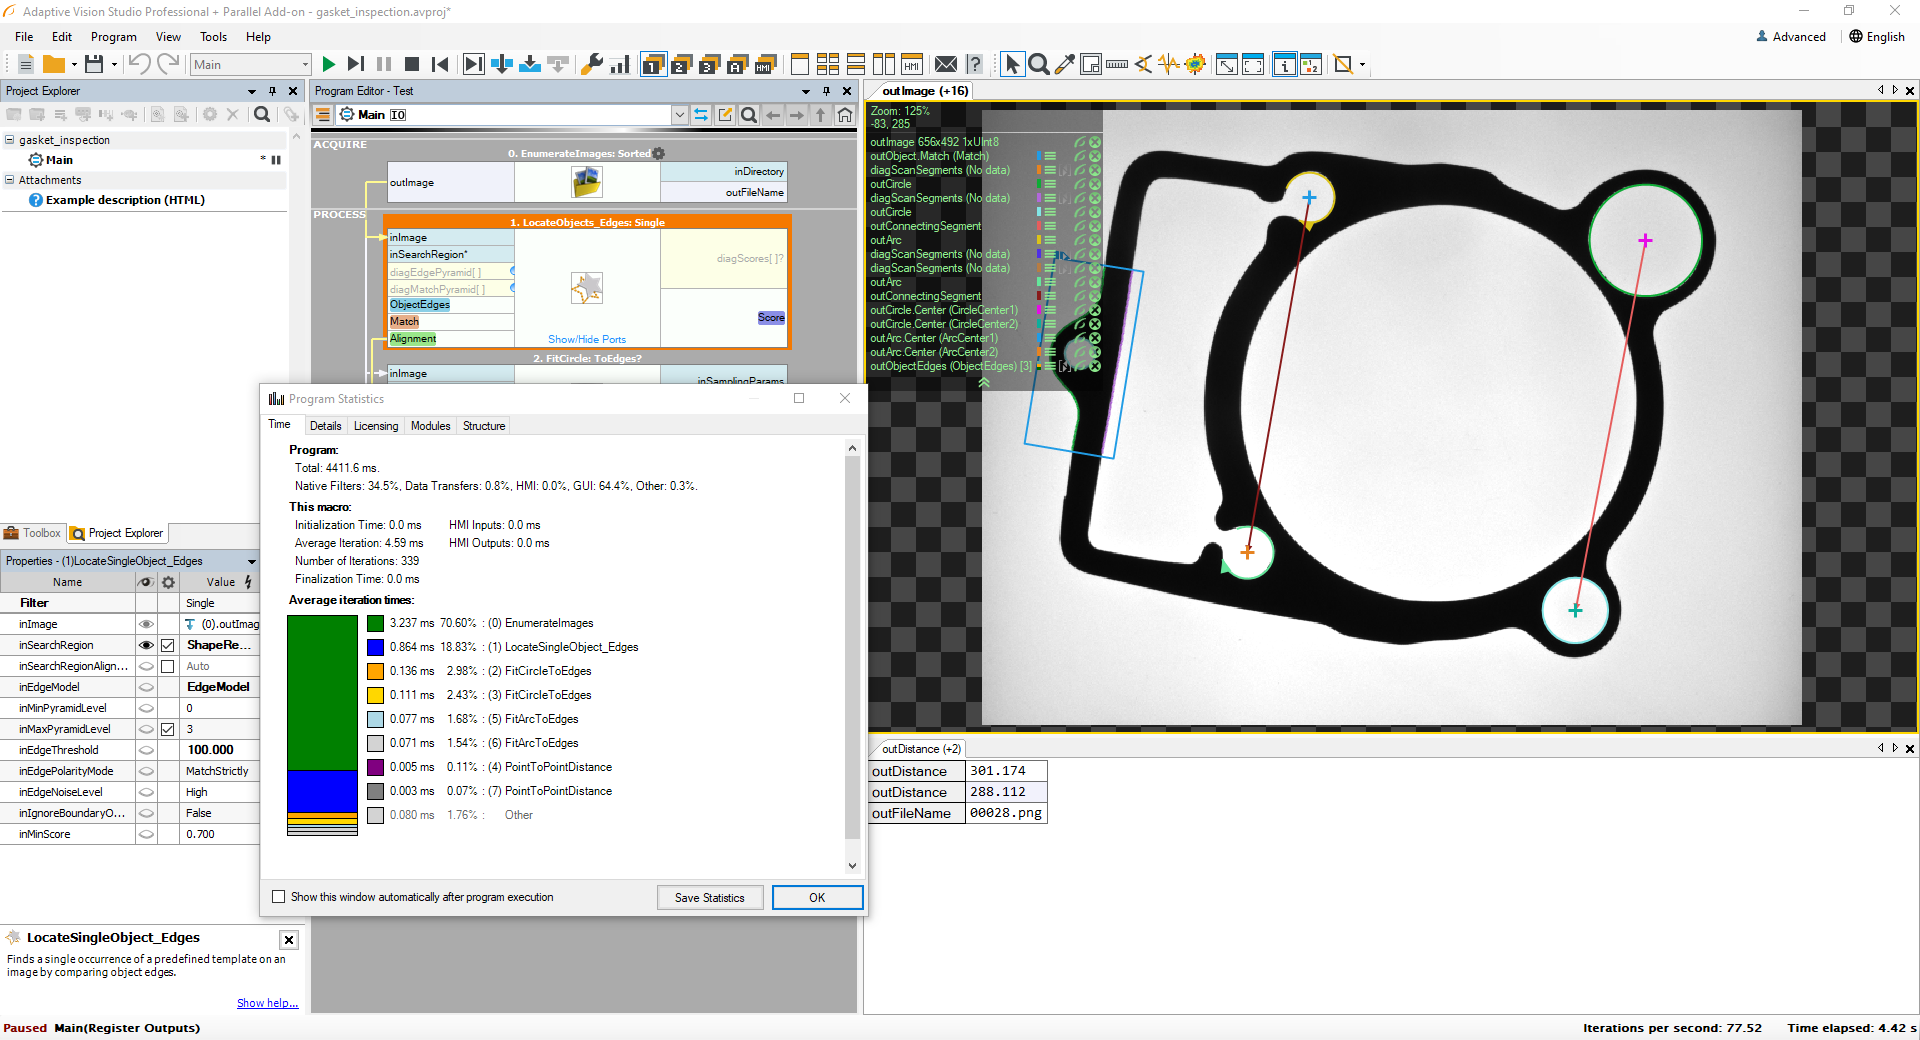This screenshot has height=1040, width=1920.
Task: Enable 'Show this window automatically after program execution'
Action: (279, 897)
